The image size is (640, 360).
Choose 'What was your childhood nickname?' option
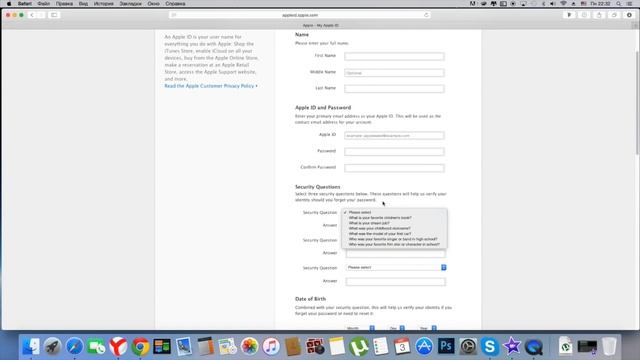tap(394, 229)
